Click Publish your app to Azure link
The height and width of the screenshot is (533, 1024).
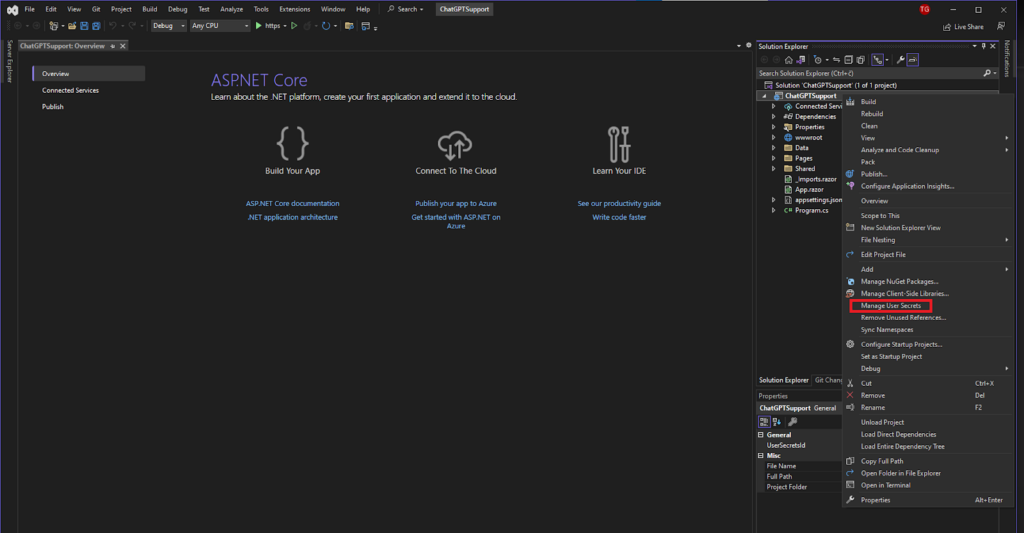[456, 204]
